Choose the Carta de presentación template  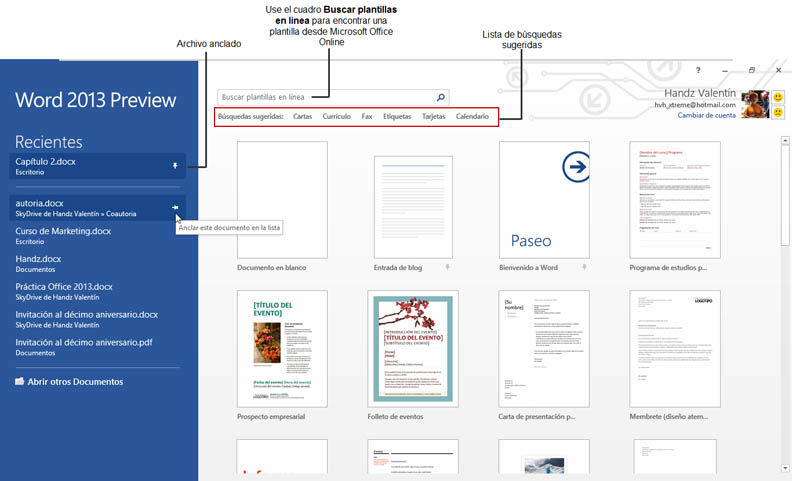544,349
